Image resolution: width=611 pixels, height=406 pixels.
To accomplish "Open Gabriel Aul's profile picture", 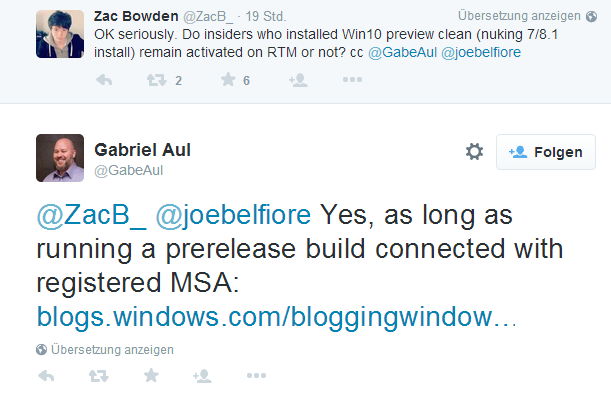I will pyautogui.click(x=60, y=158).
